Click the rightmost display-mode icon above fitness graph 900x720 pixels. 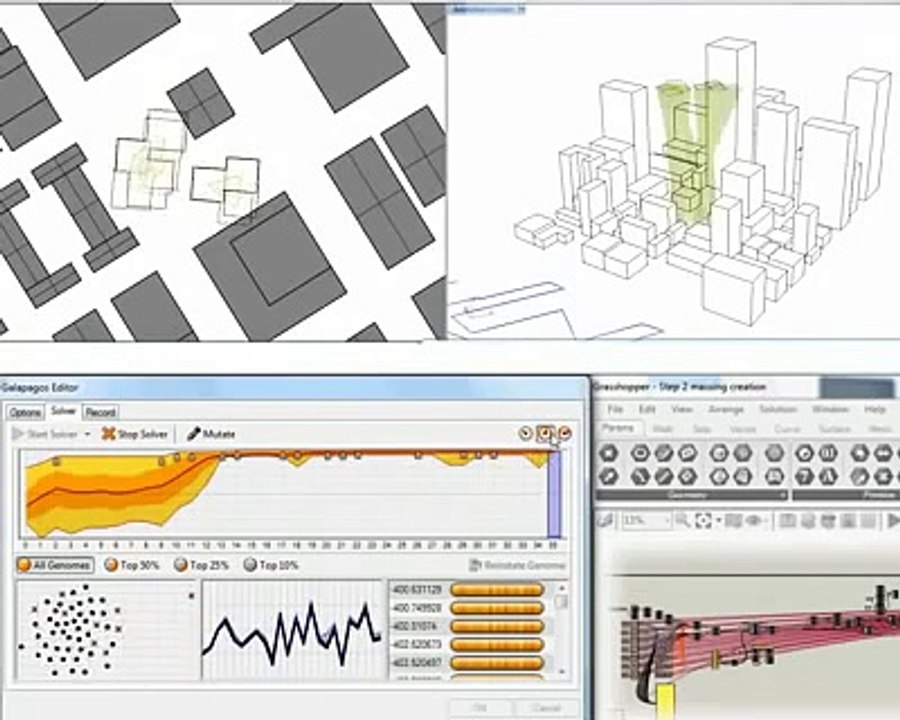click(565, 433)
